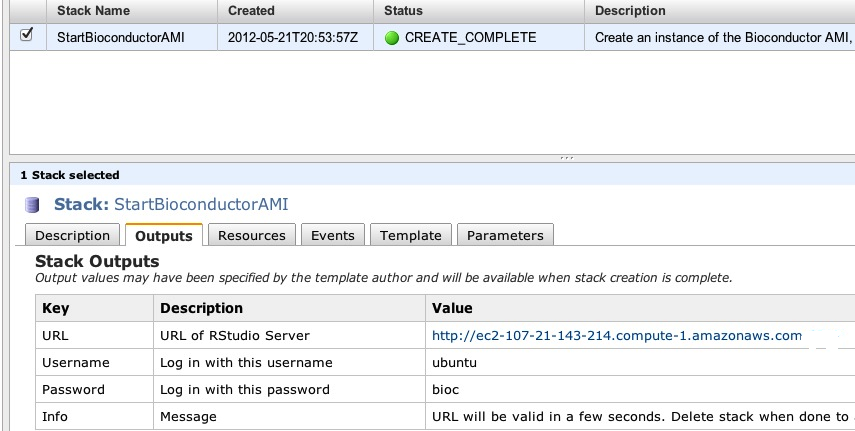Click the ubuntu username value

(x=456, y=362)
